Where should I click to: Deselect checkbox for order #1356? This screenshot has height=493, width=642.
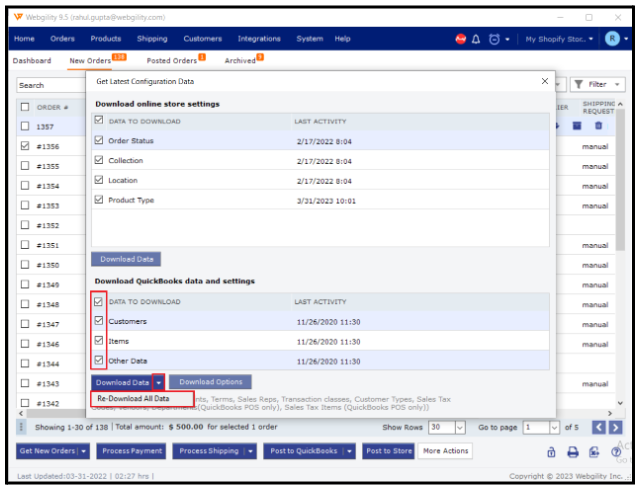[x=25, y=146]
